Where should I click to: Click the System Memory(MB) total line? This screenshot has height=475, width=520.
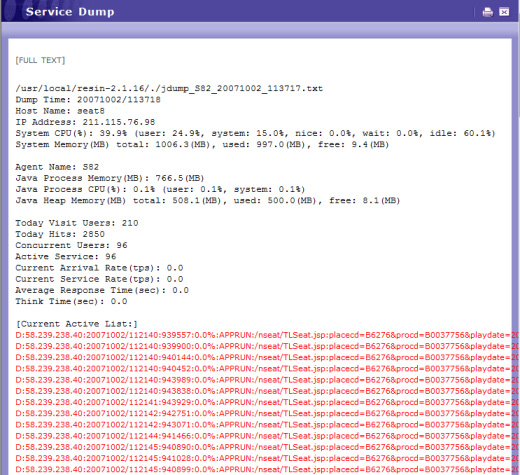coord(202,145)
